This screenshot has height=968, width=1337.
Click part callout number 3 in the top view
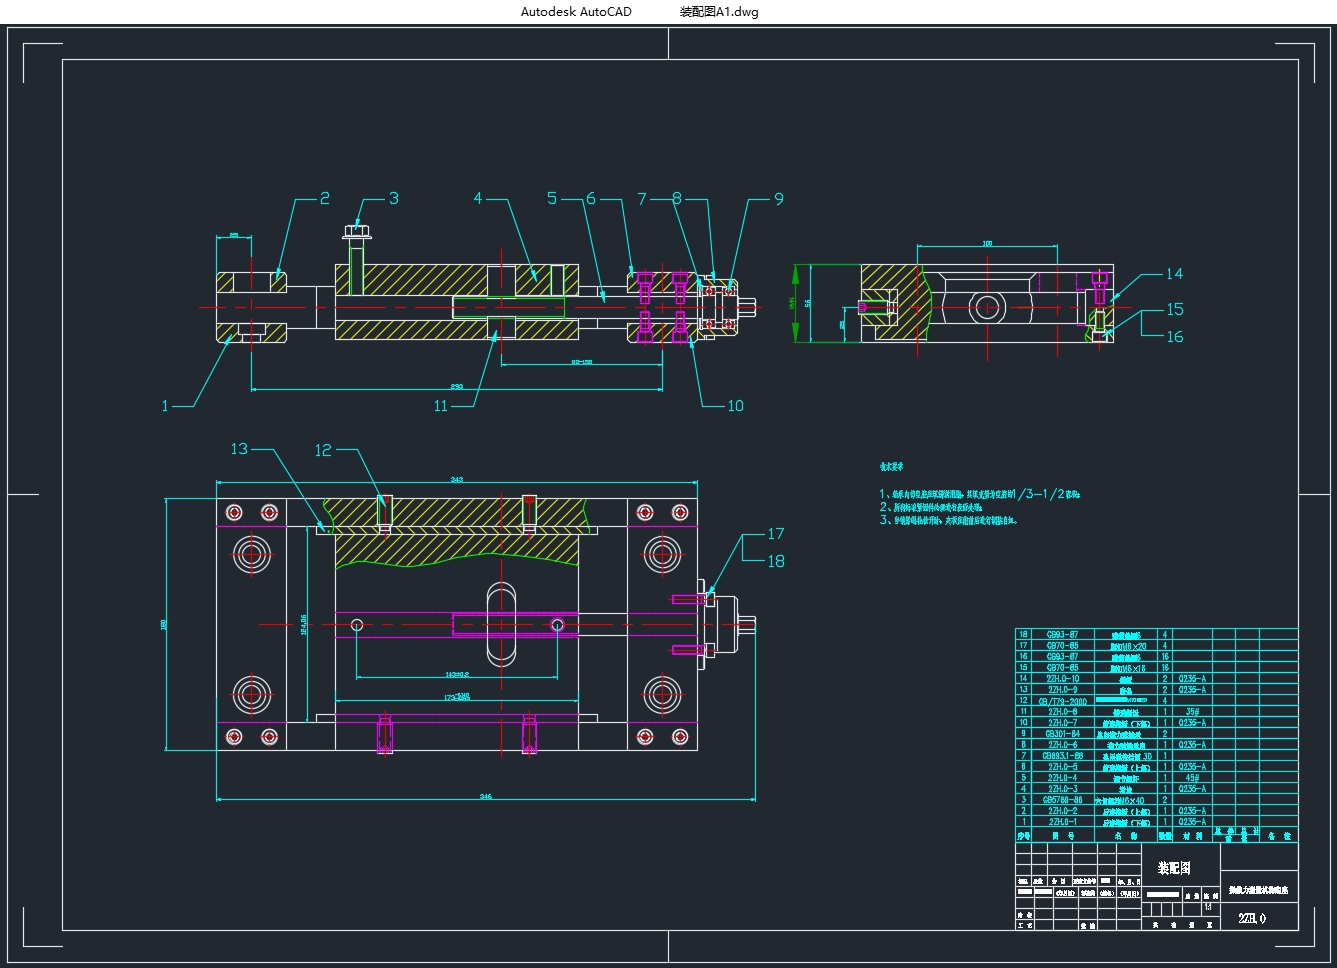(393, 199)
